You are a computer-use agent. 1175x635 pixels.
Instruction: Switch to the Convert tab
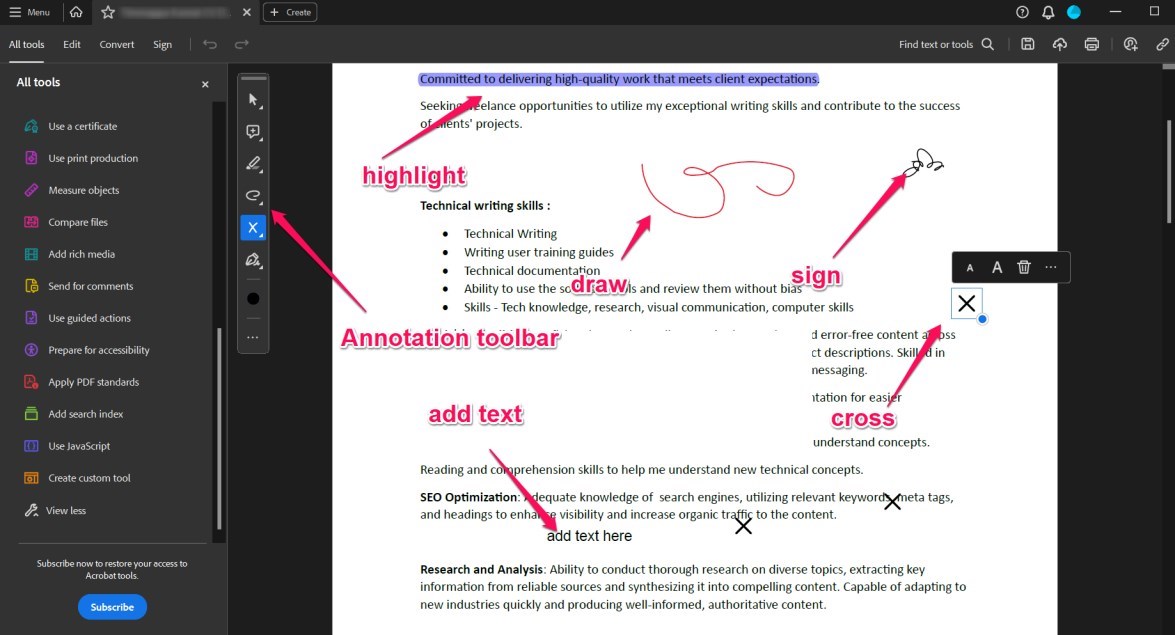point(116,44)
